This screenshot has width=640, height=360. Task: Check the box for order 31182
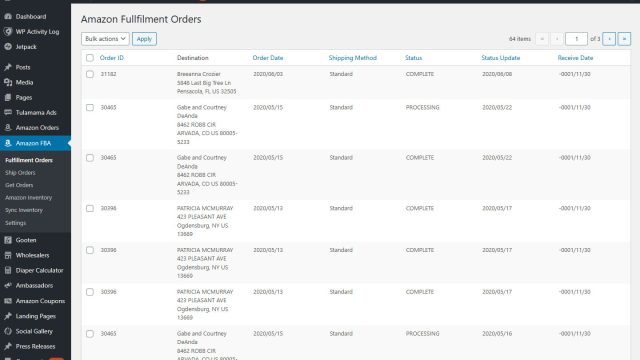(x=90, y=74)
